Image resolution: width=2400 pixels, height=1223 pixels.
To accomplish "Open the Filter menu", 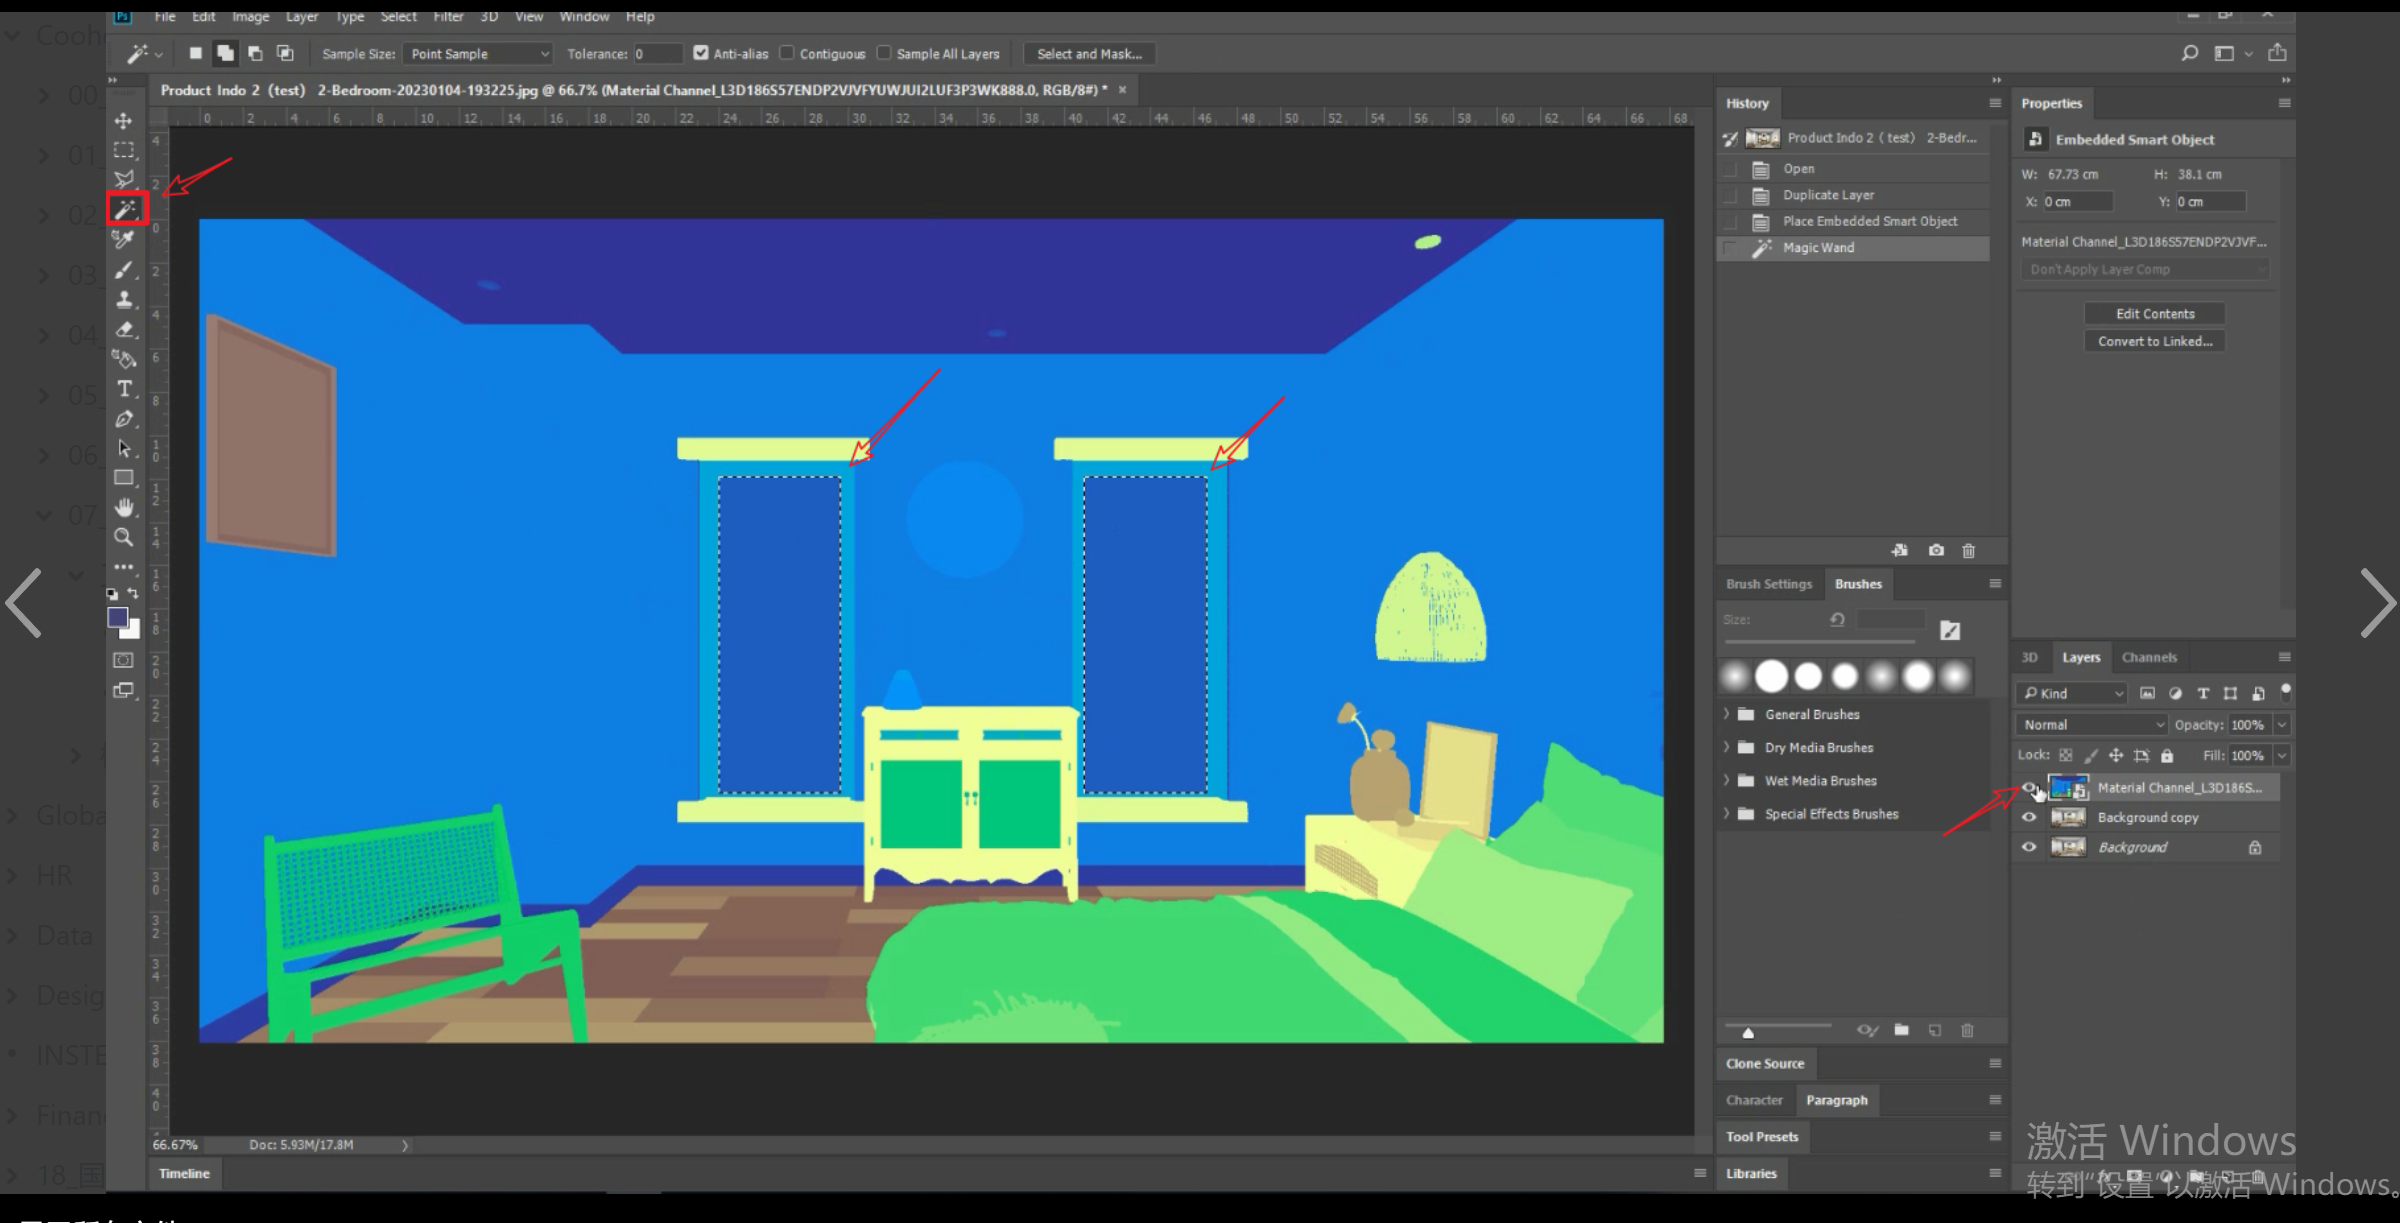I will point(448,16).
